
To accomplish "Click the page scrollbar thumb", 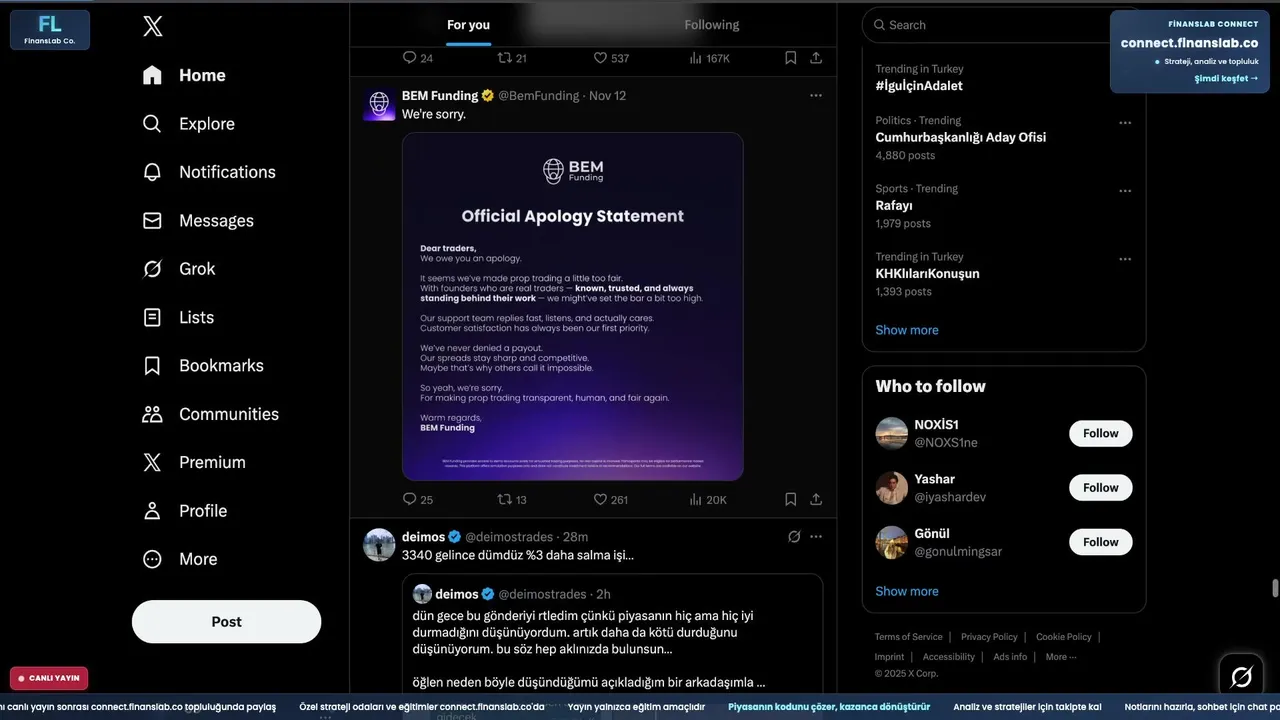I will tap(1274, 588).
